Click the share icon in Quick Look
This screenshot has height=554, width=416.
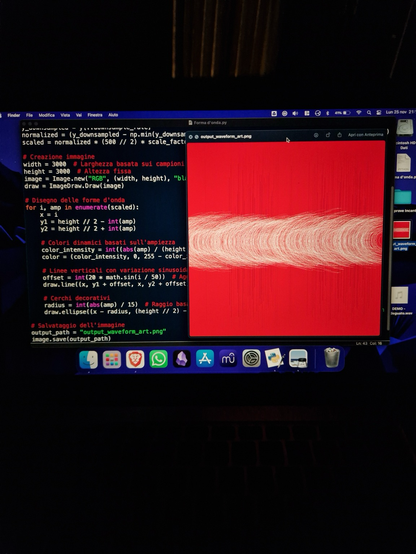tap(340, 135)
